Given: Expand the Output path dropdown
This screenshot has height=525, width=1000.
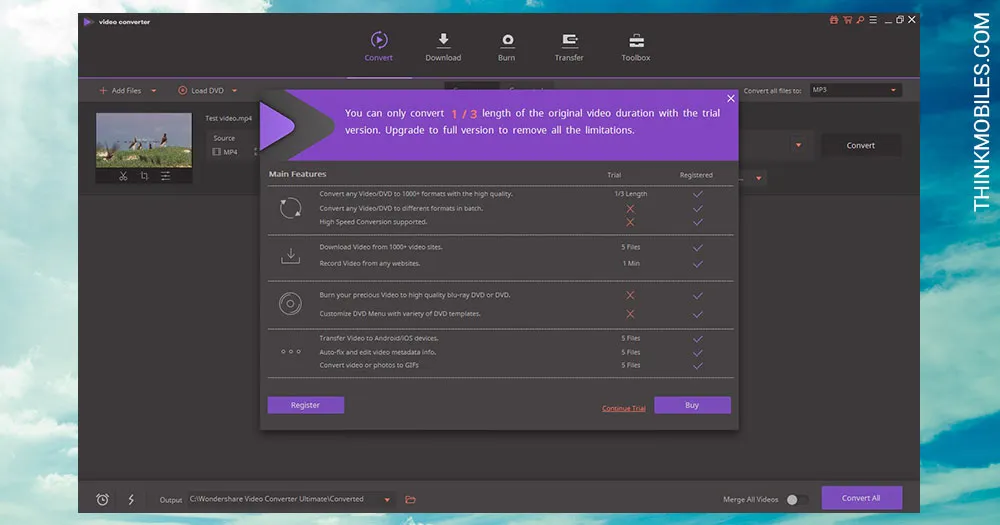Looking at the screenshot, I should [x=386, y=499].
